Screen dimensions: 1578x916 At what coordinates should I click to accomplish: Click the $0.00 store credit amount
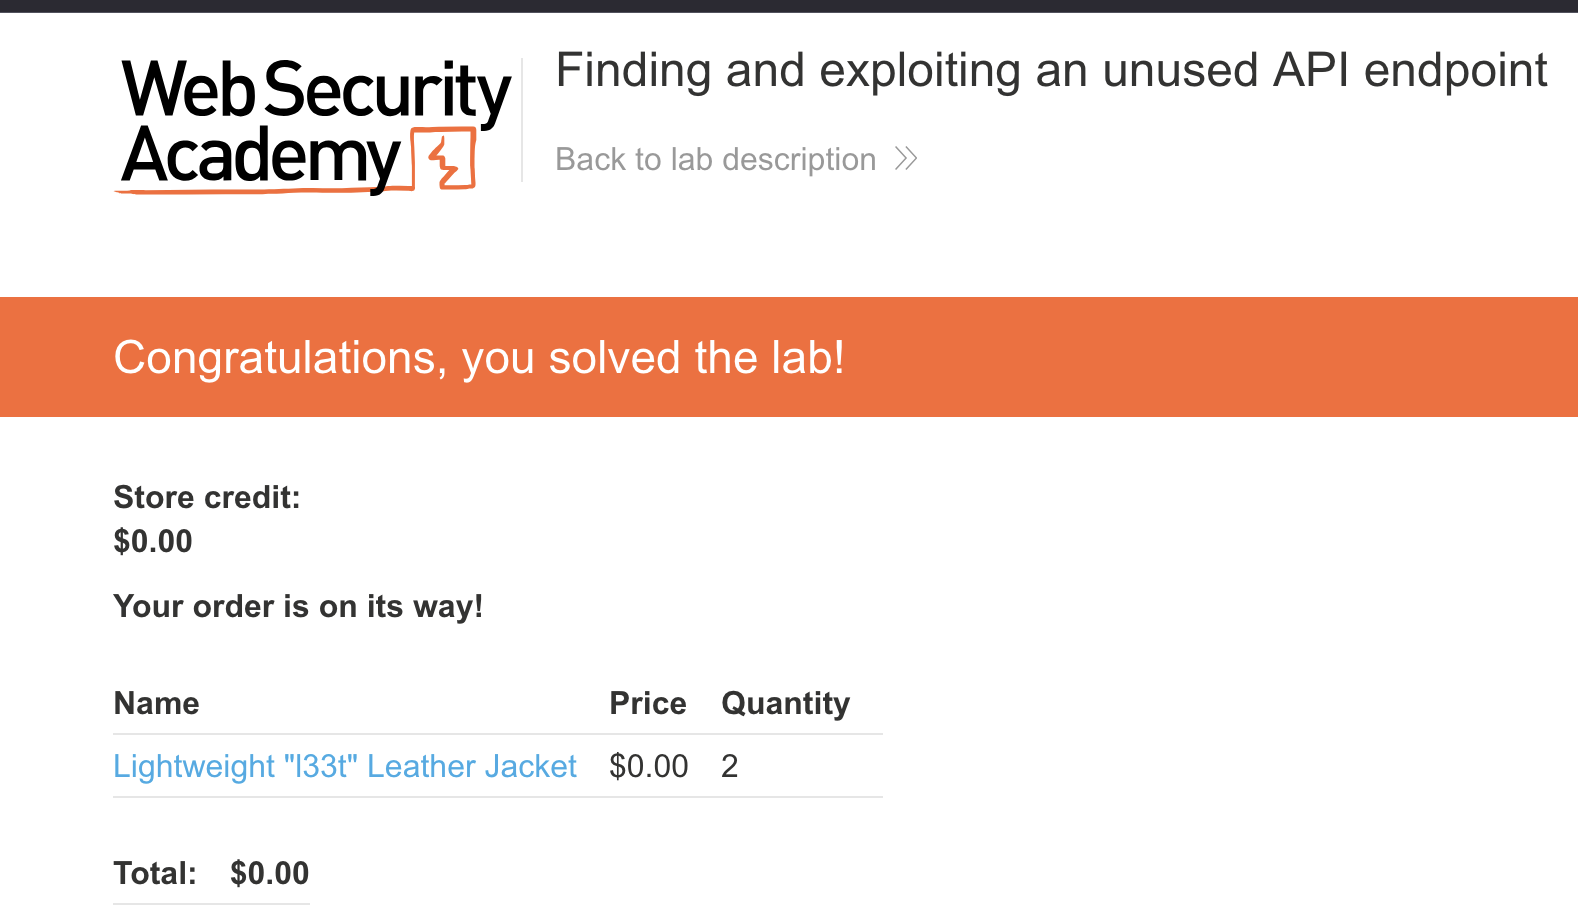point(153,541)
